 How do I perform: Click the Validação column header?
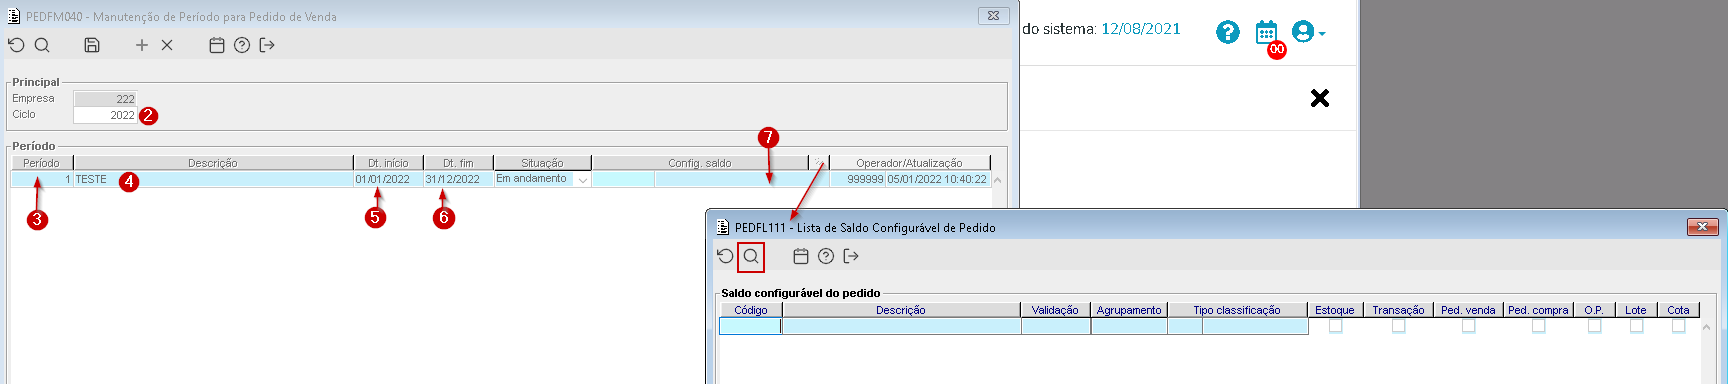click(1055, 310)
